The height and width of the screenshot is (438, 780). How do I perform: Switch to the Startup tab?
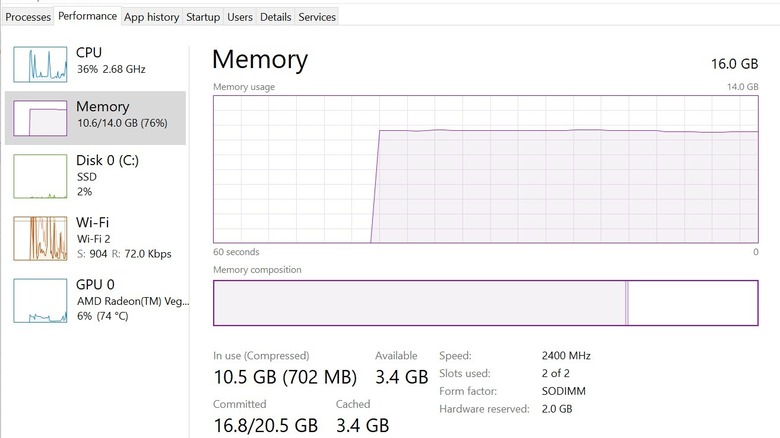203,16
